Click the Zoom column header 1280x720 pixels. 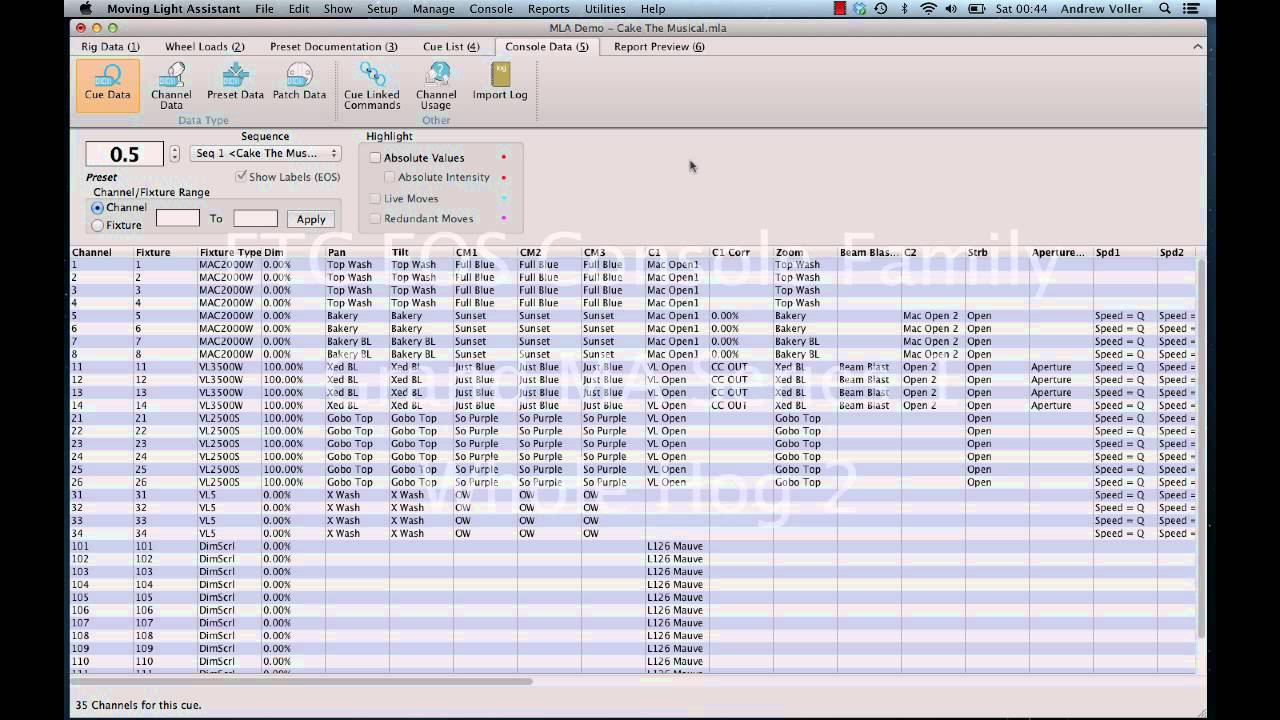[805, 253]
